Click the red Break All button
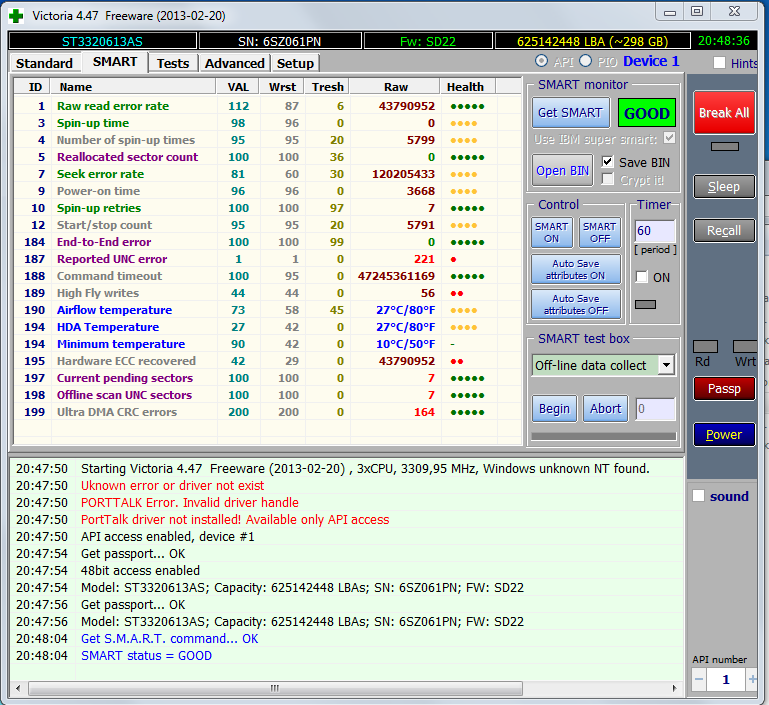 pos(724,113)
